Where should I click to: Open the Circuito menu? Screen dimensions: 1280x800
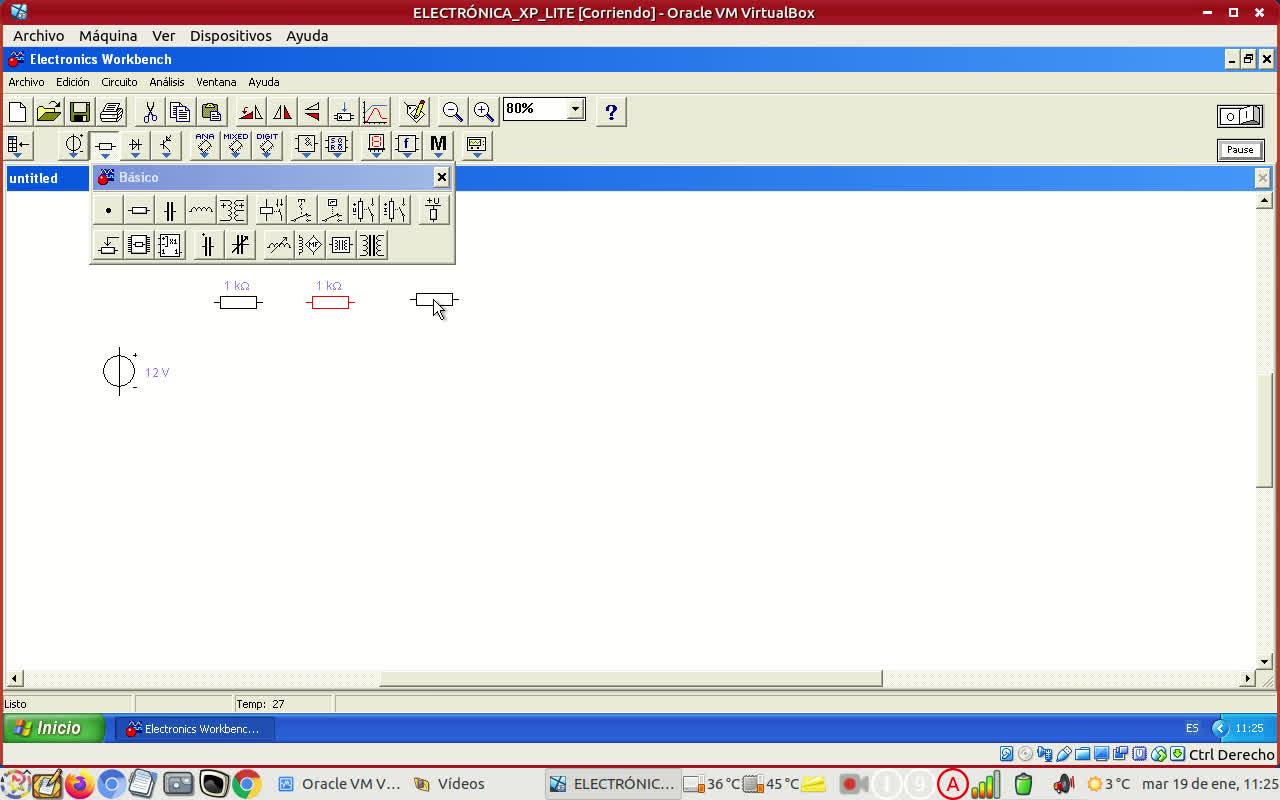pyautogui.click(x=119, y=82)
